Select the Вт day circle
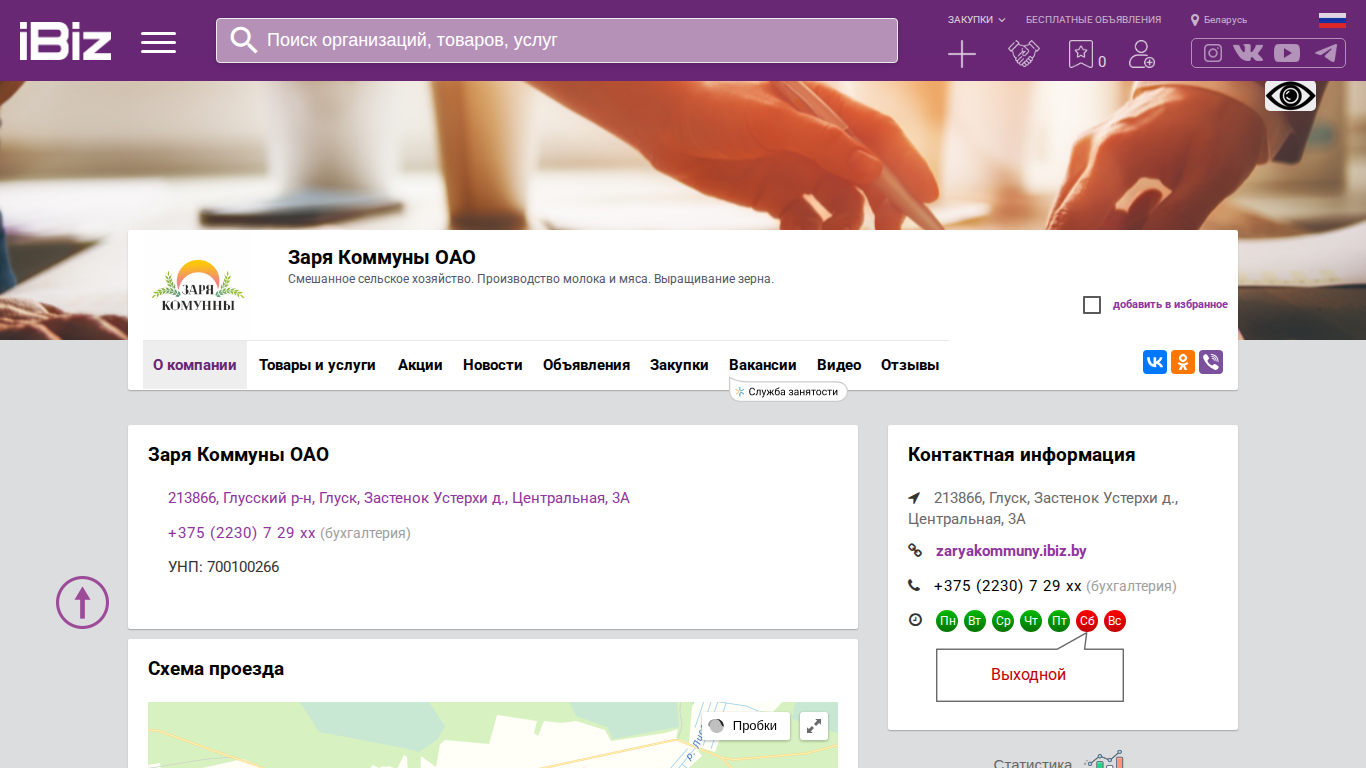The height and width of the screenshot is (768, 1366). [975, 621]
